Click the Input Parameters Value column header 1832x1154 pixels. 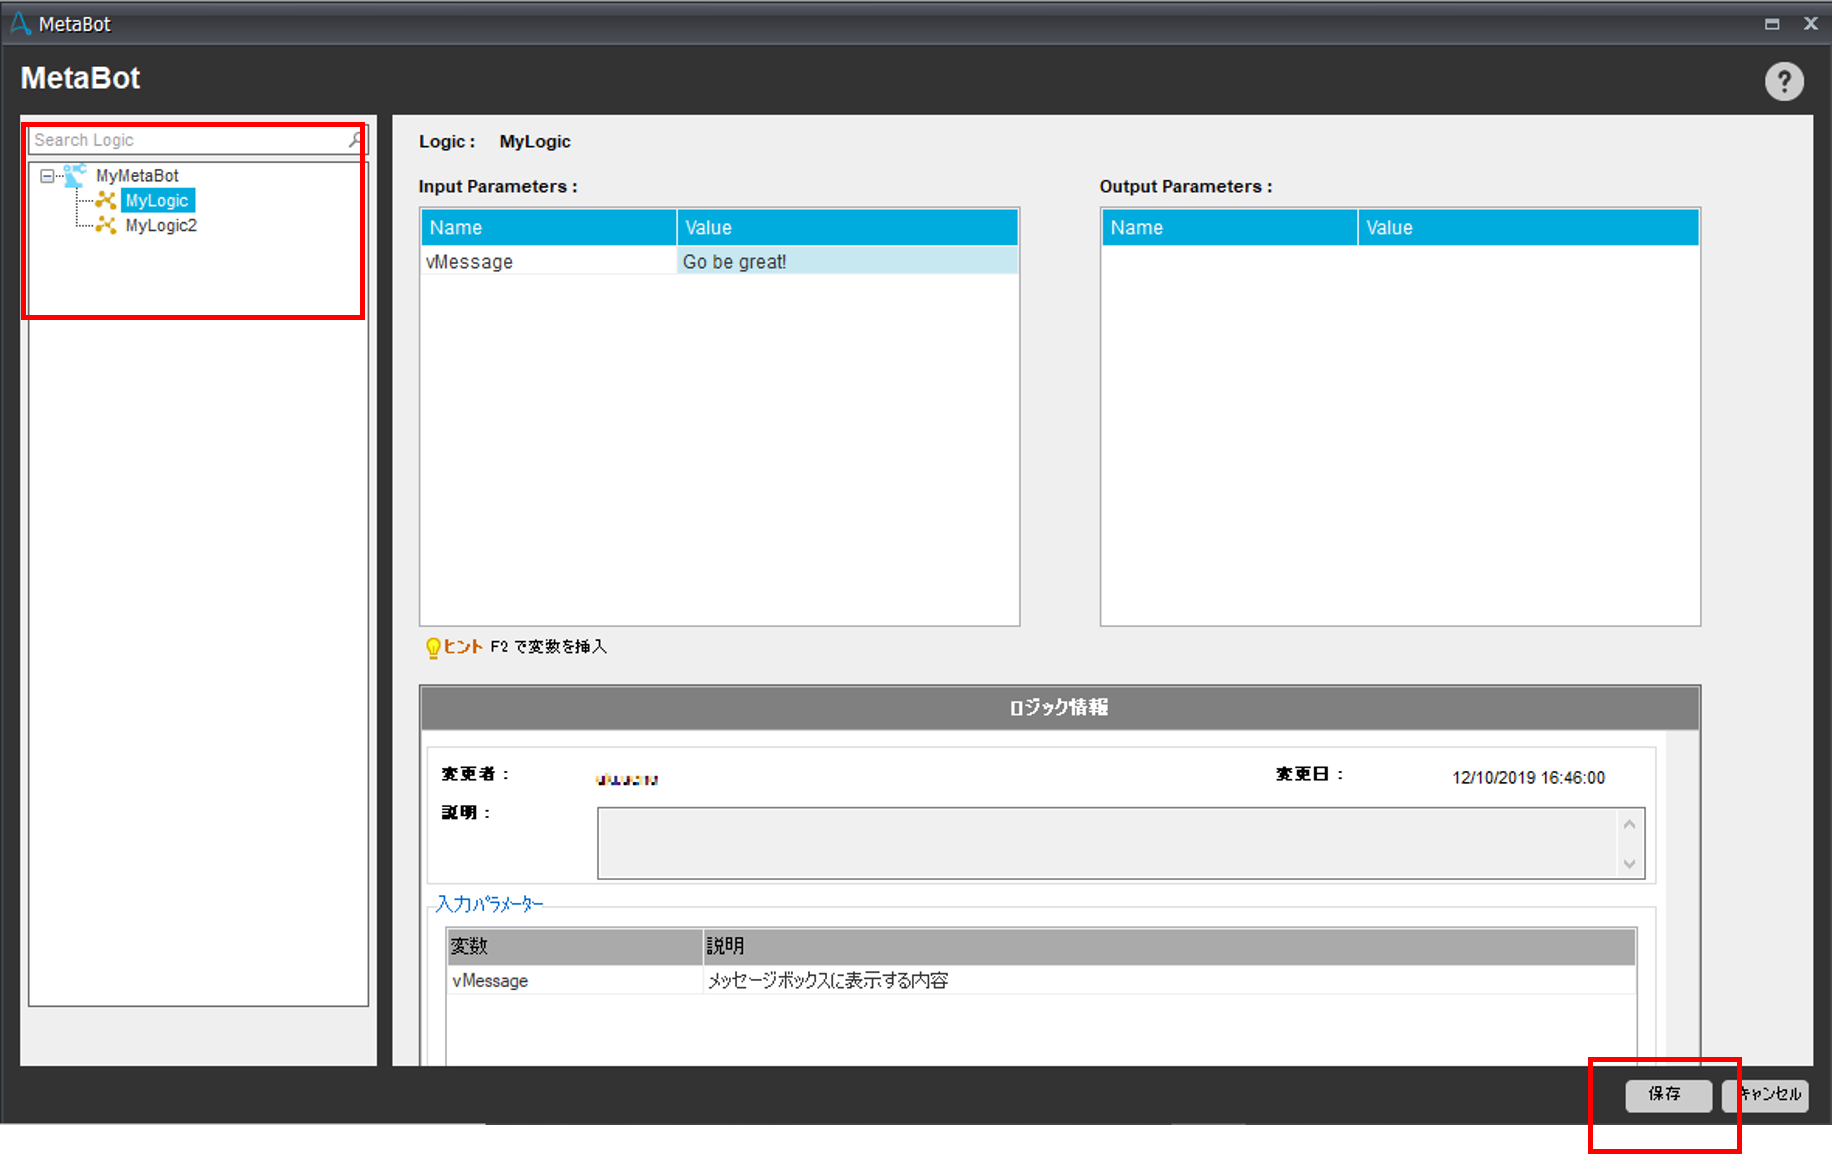point(848,227)
